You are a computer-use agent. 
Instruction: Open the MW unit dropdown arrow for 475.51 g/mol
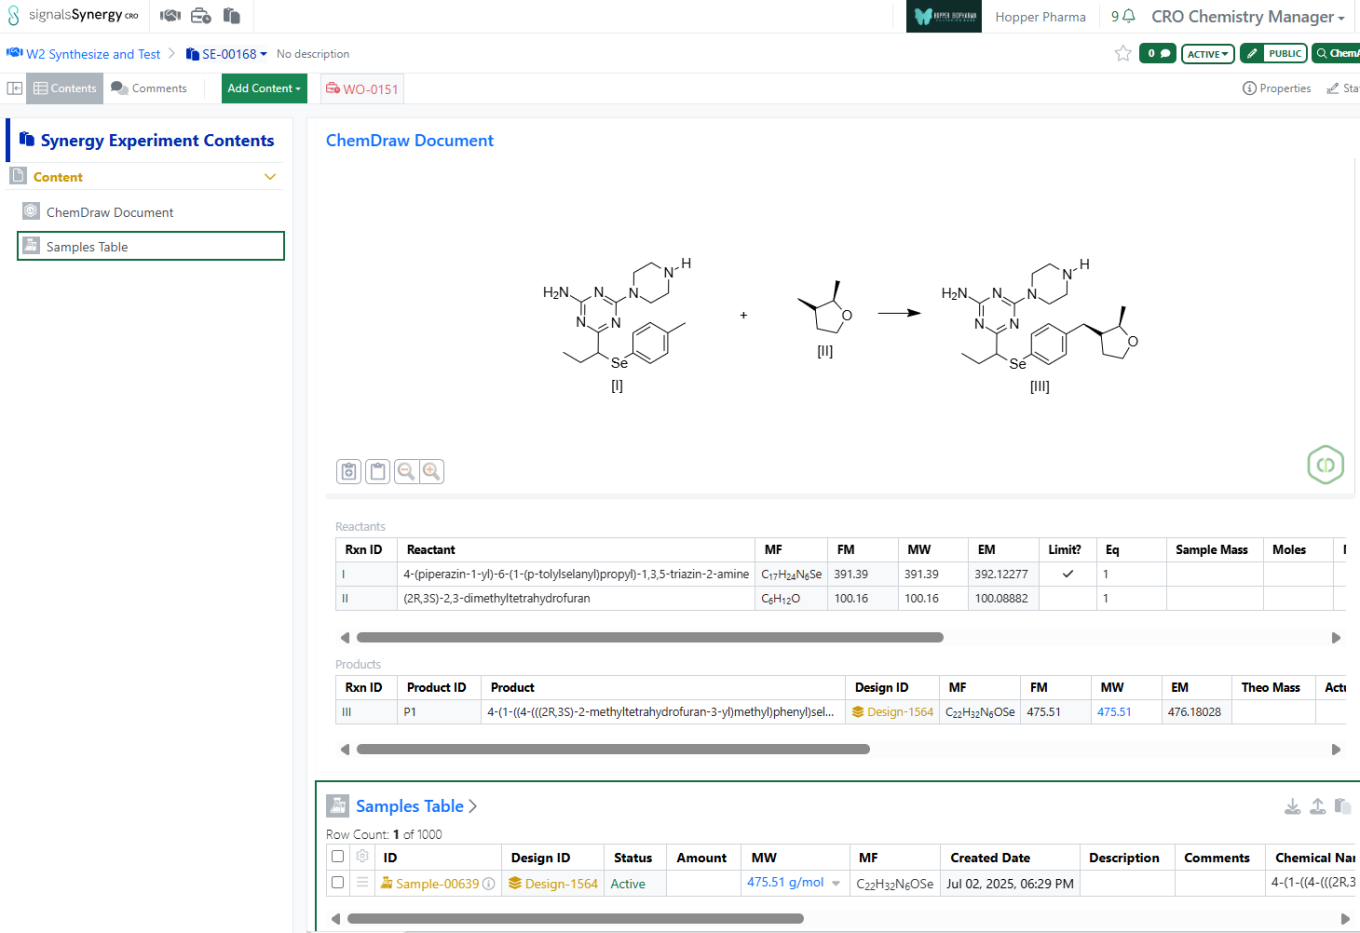pyautogui.click(x=836, y=883)
